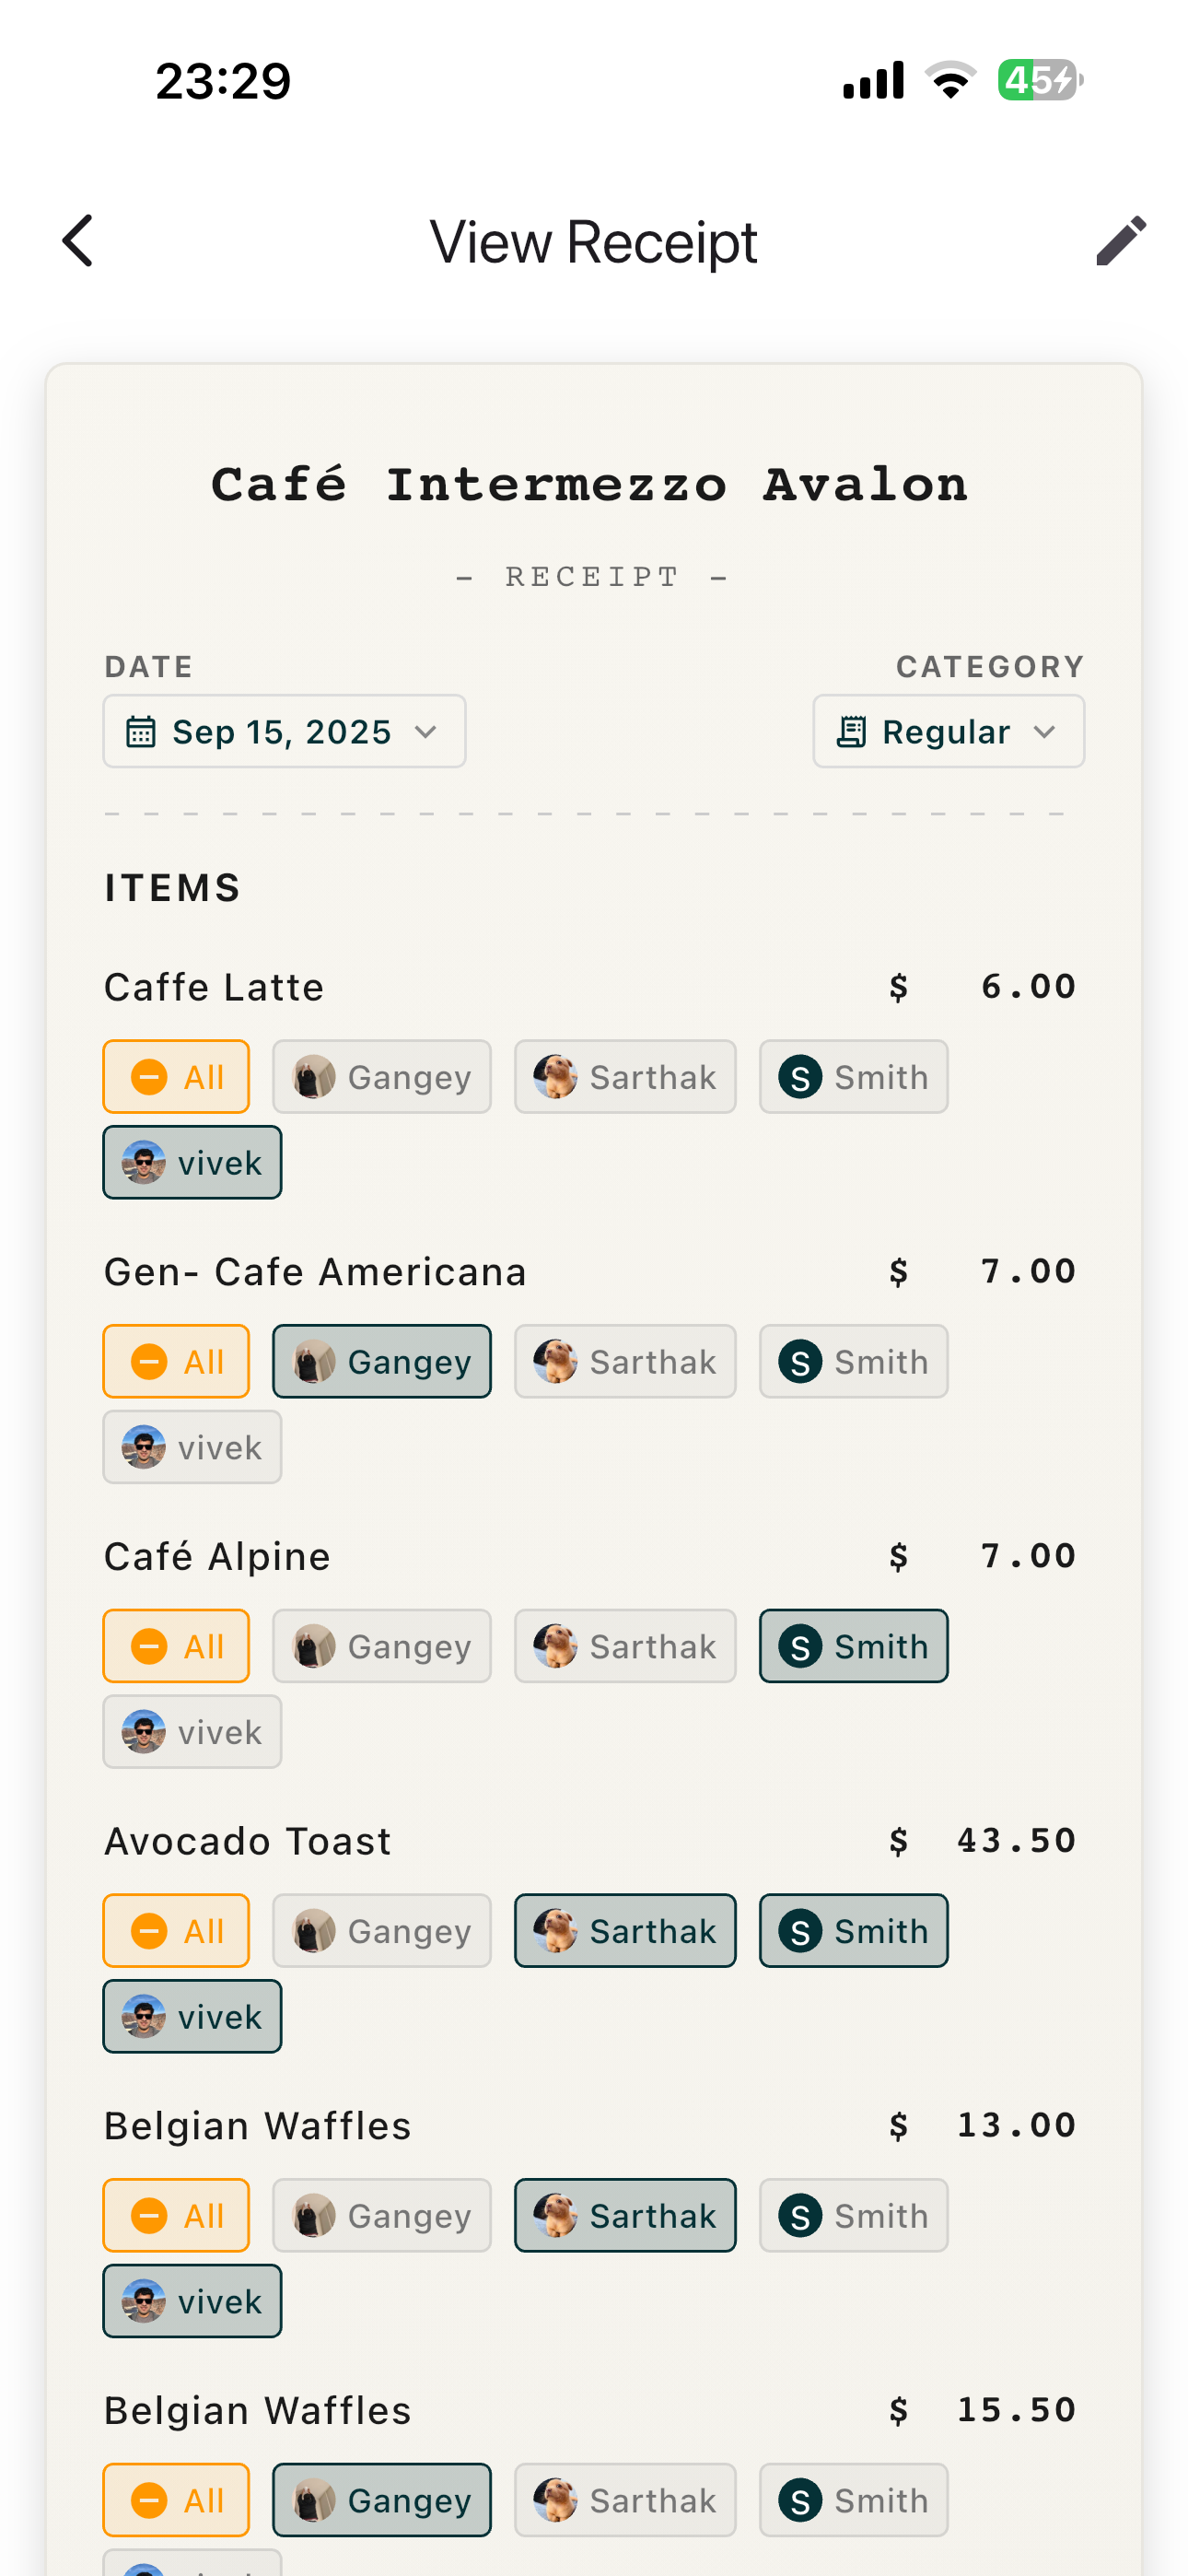Tap the edit pencil icon

coord(1120,240)
